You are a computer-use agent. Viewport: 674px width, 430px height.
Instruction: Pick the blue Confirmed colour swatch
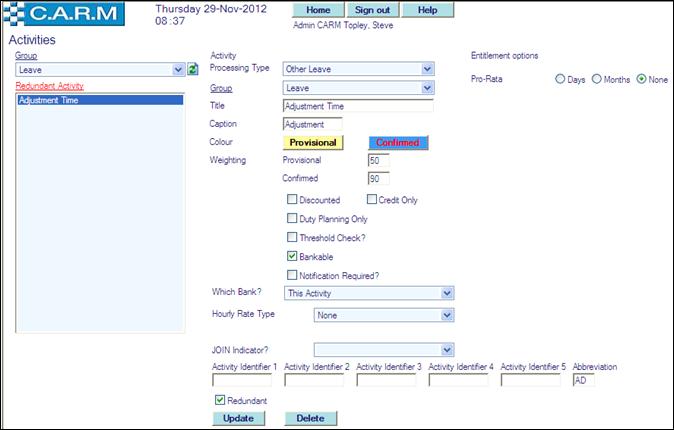pyautogui.click(x=398, y=143)
